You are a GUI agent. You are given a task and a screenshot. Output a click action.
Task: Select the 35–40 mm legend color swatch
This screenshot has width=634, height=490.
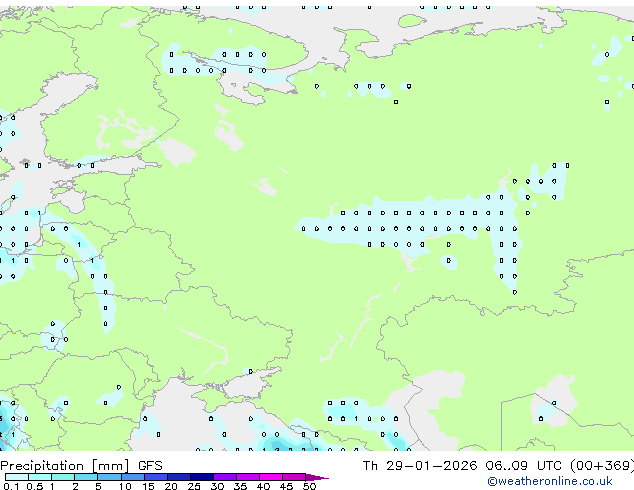click(x=248, y=477)
